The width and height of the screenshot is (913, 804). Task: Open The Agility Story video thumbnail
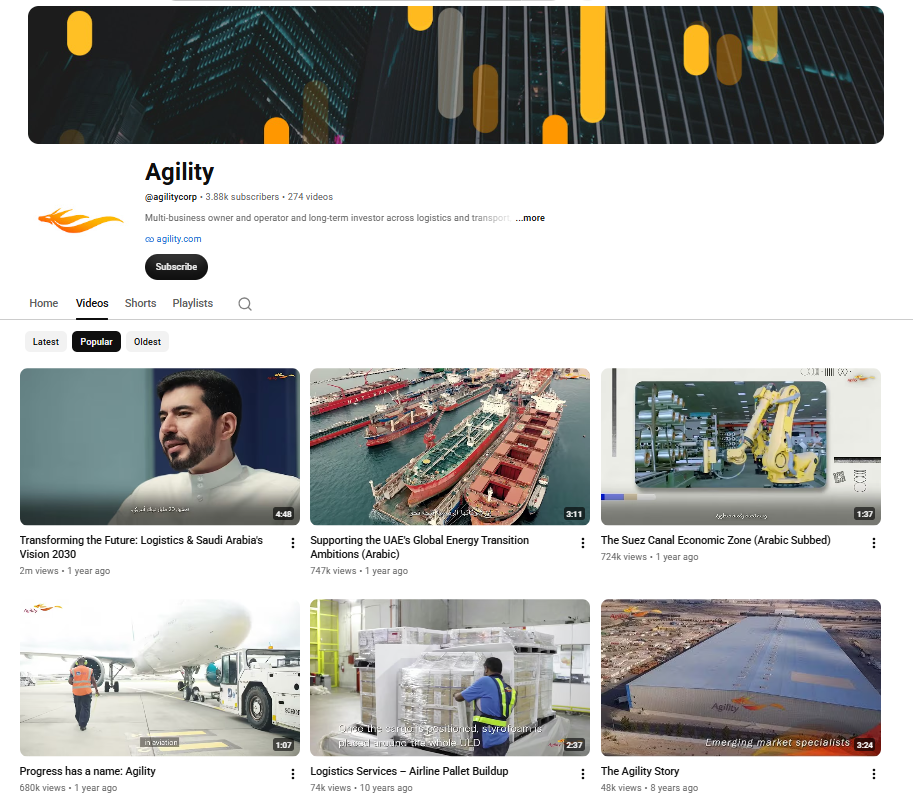[x=741, y=678]
